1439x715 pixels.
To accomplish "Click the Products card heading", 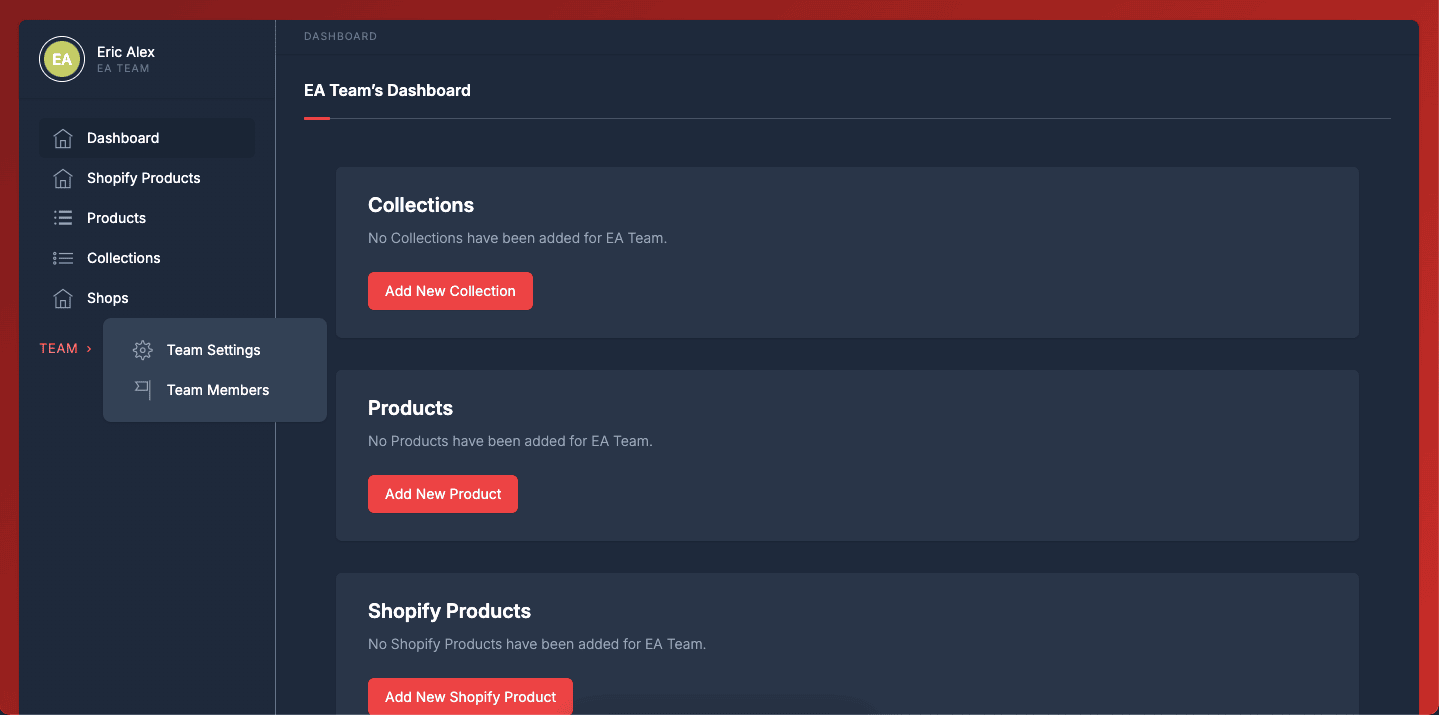I will point(410,408).
